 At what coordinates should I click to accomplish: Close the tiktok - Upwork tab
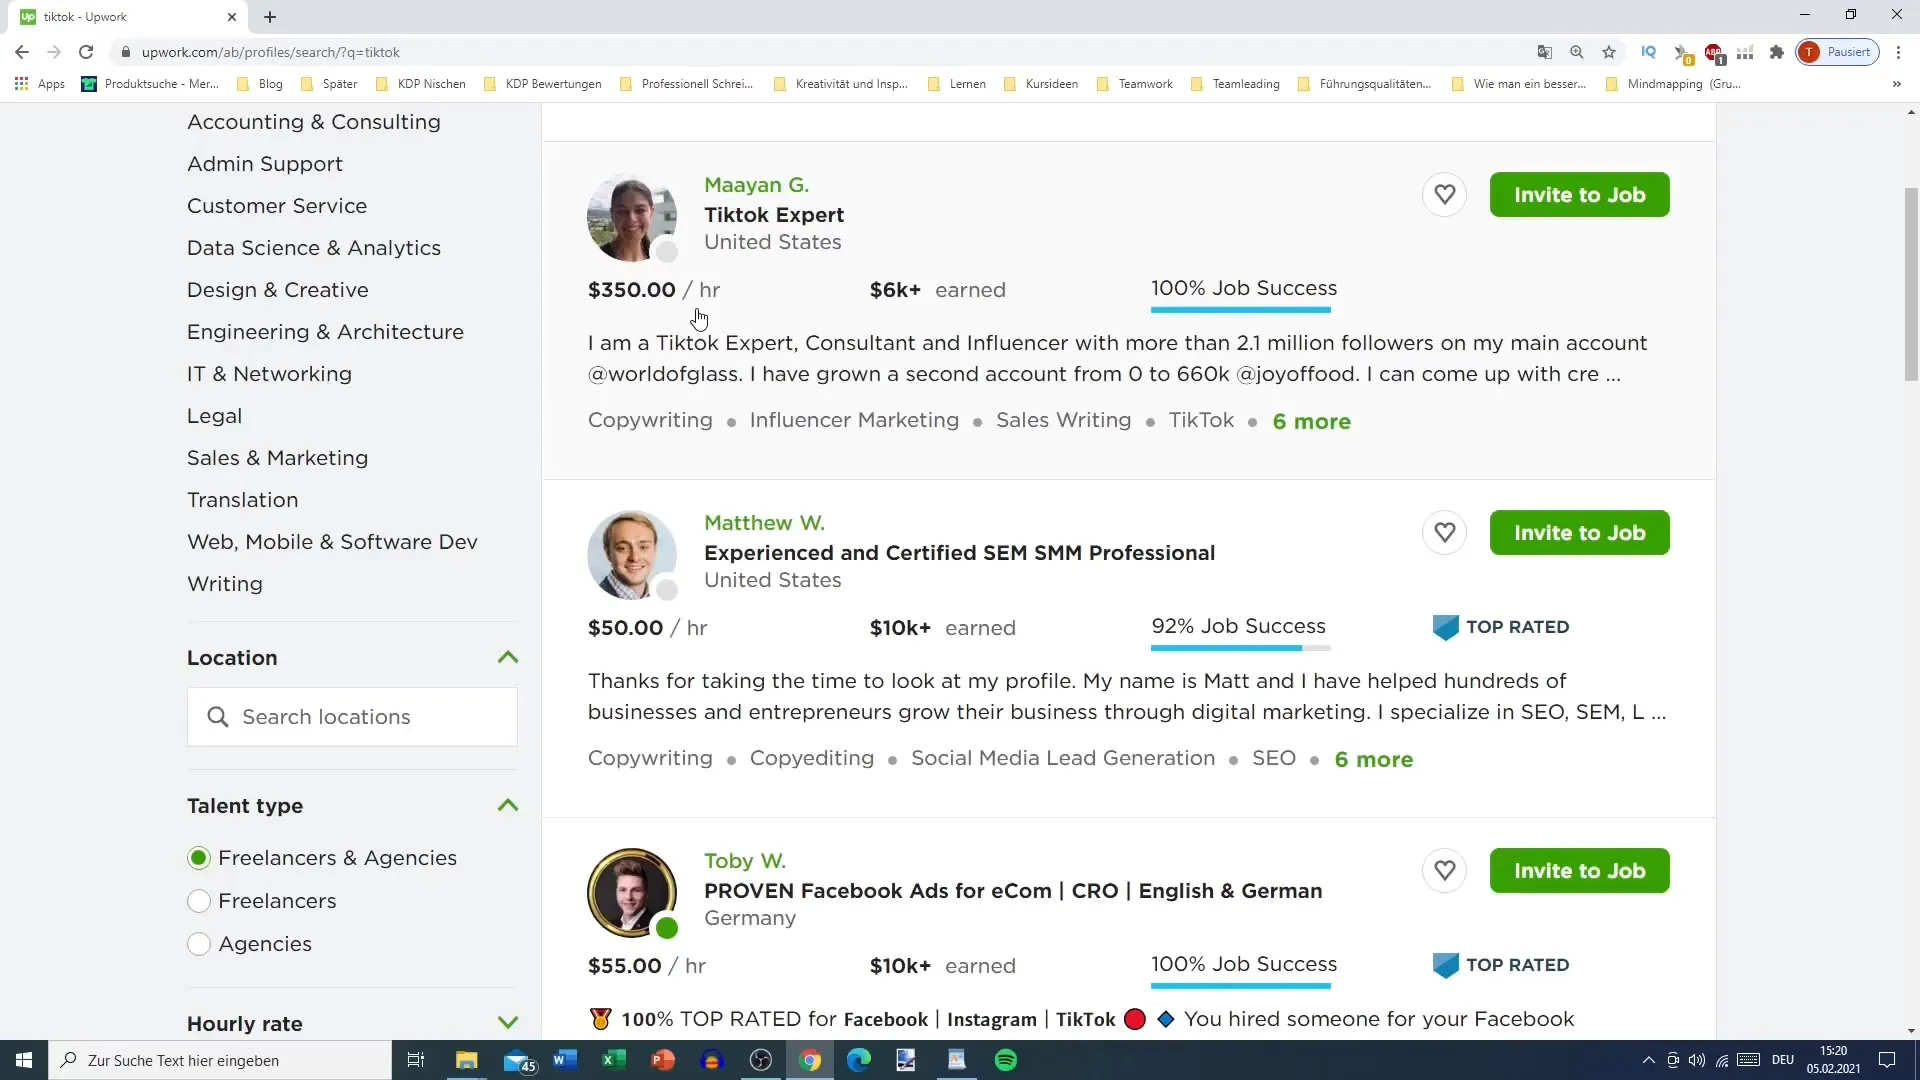tap(232, 17)
